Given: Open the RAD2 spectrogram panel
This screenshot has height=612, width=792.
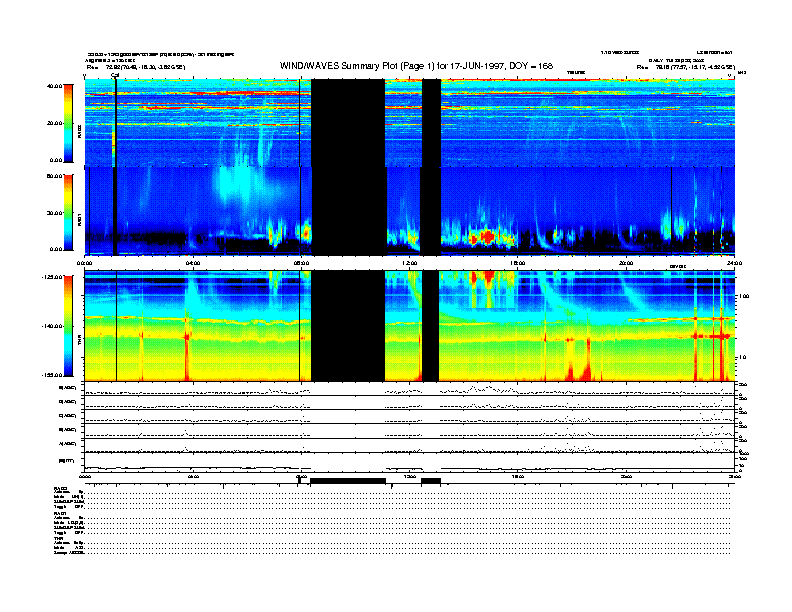Looking at the screenshot, I should pos(410,123).
